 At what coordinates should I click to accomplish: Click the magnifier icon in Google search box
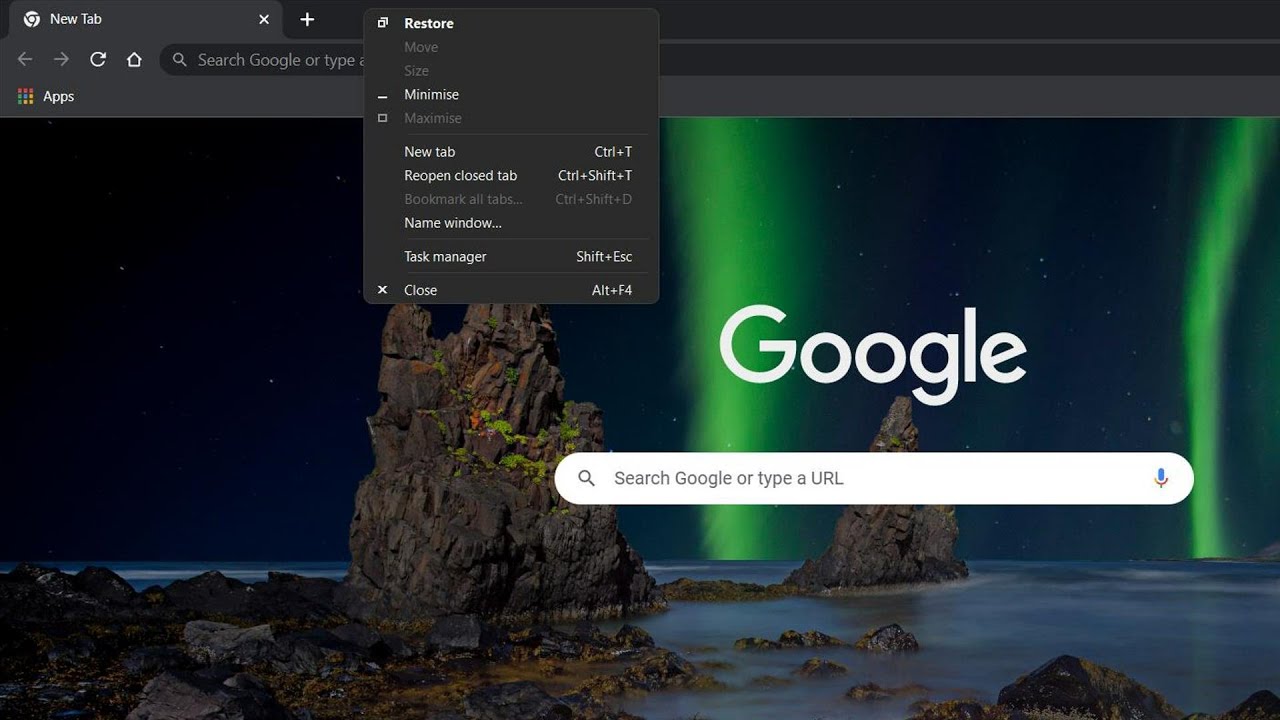587,478
